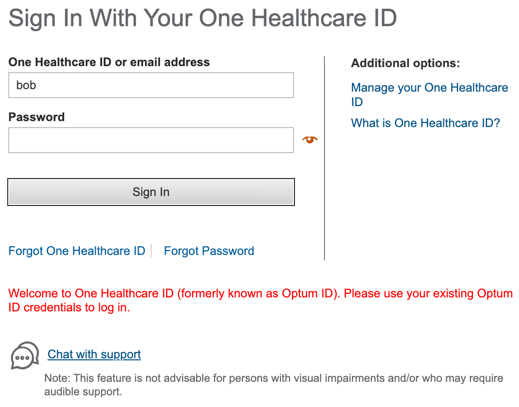Click the note about visual impairments
The image size is (519, 407).
click(x=274, y=378)
